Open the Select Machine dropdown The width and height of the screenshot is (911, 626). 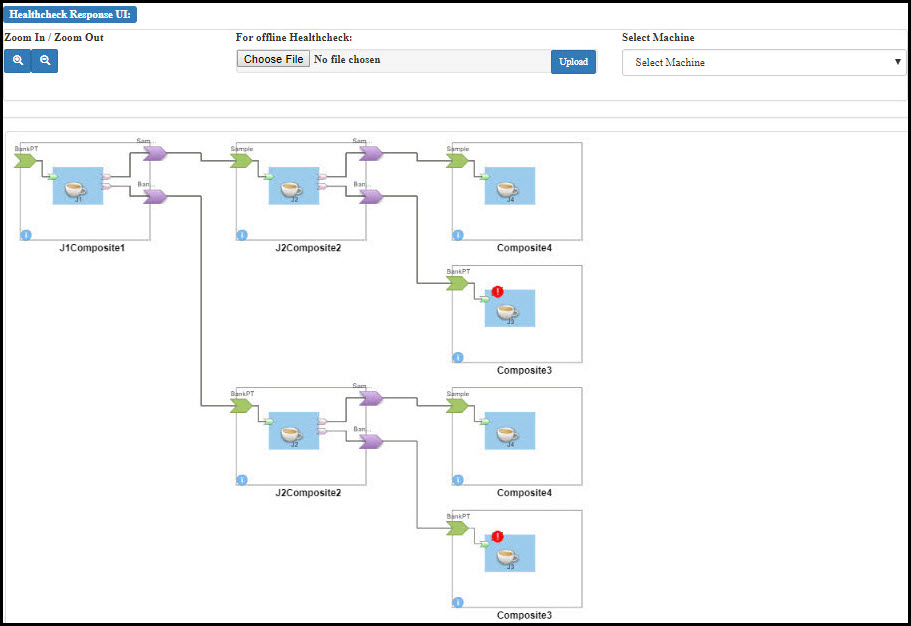[x=764, y=62]
